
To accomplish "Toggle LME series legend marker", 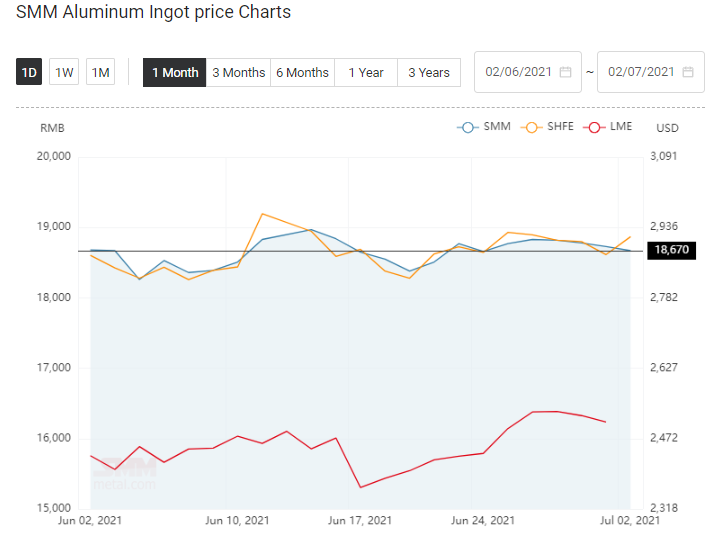I will tap(594, 127).
